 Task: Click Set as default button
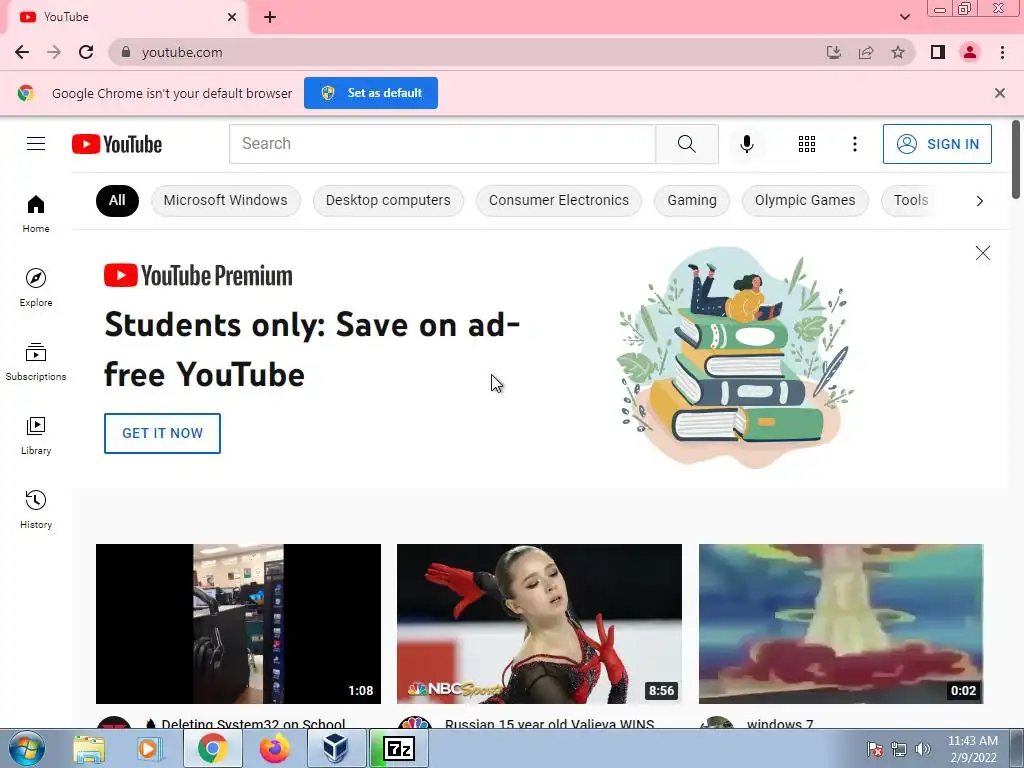(x=371, y=93)
